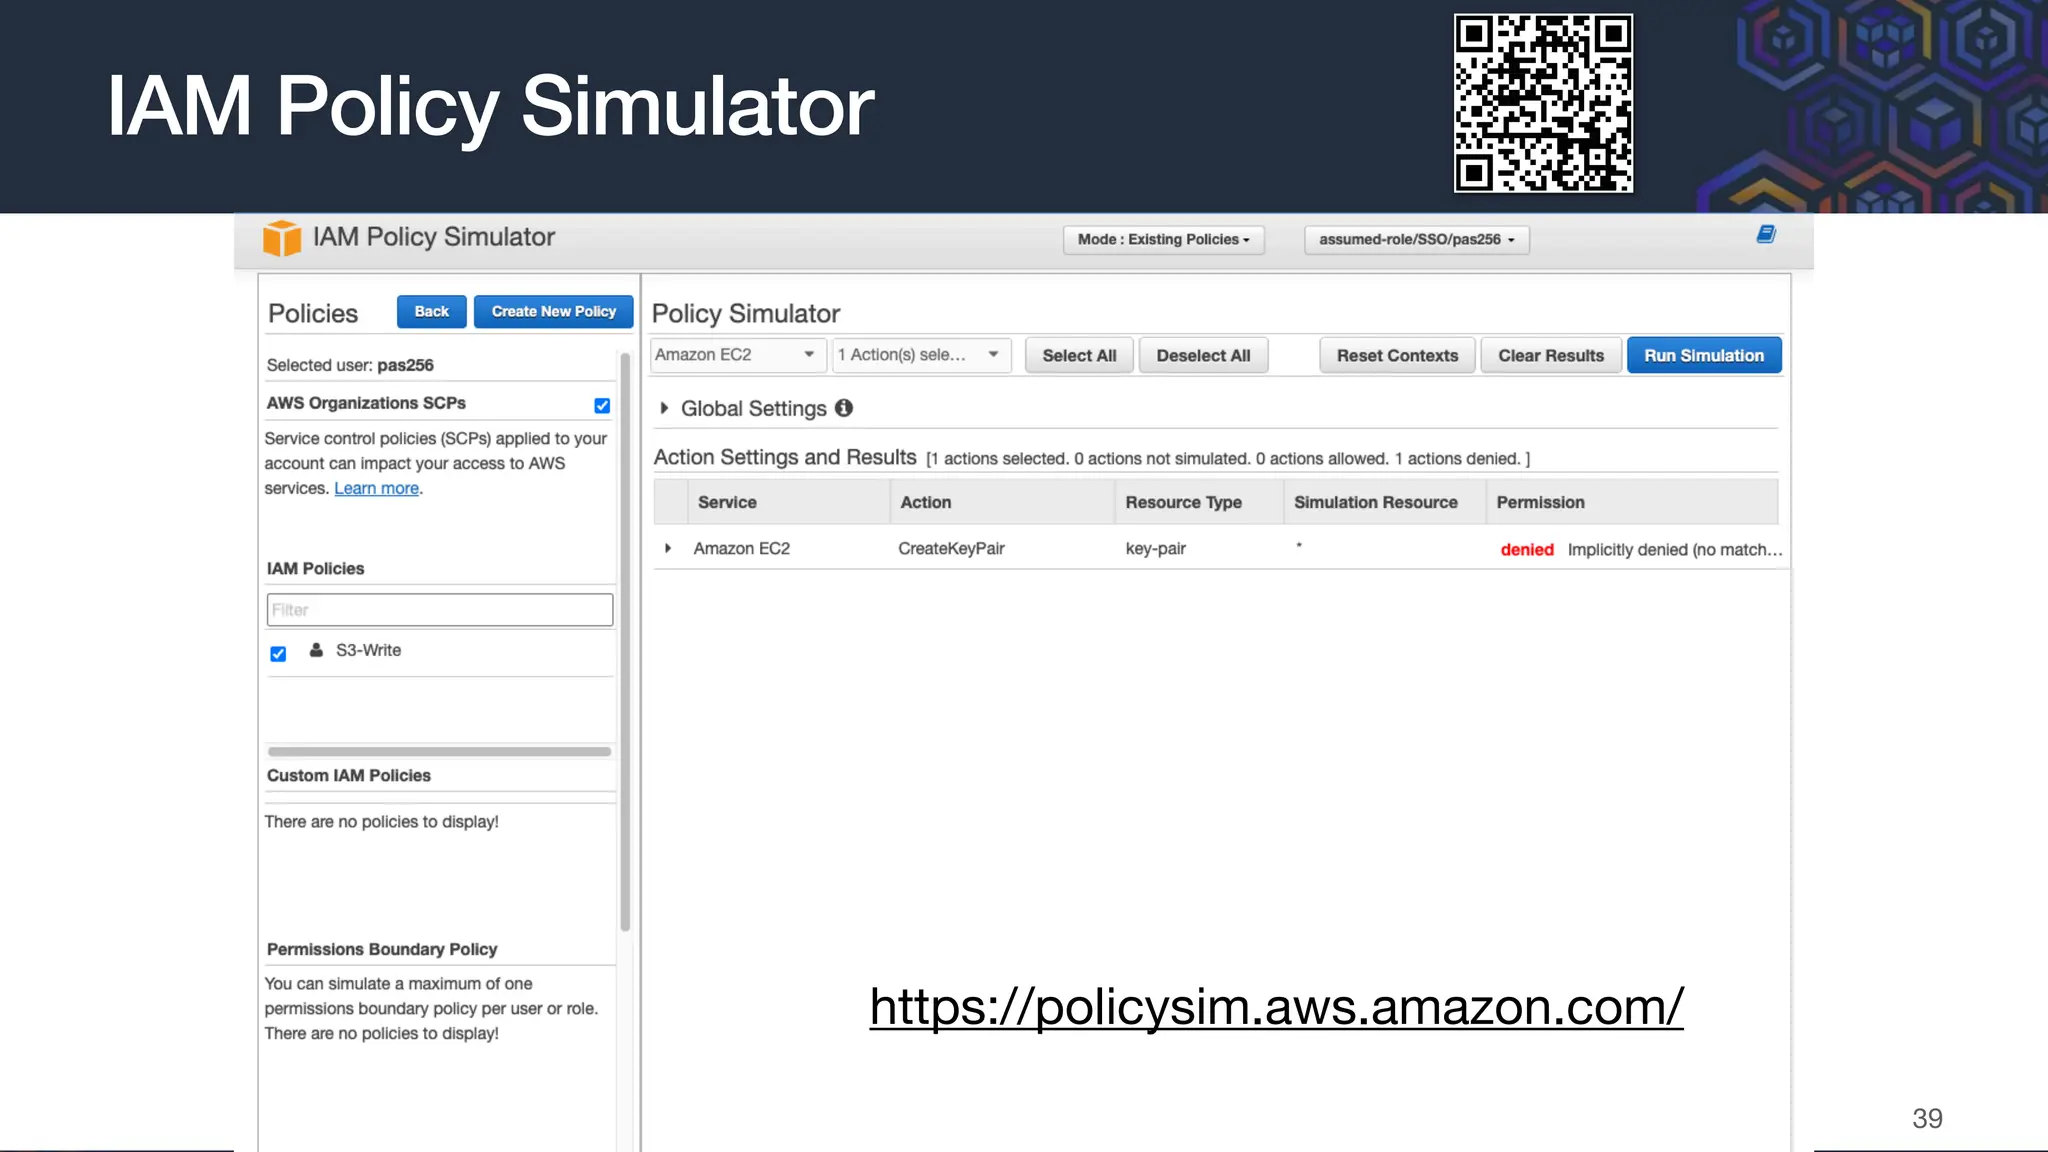
Task: Click the Permissions Boundary Policy heading
Action: coord(382,949)
